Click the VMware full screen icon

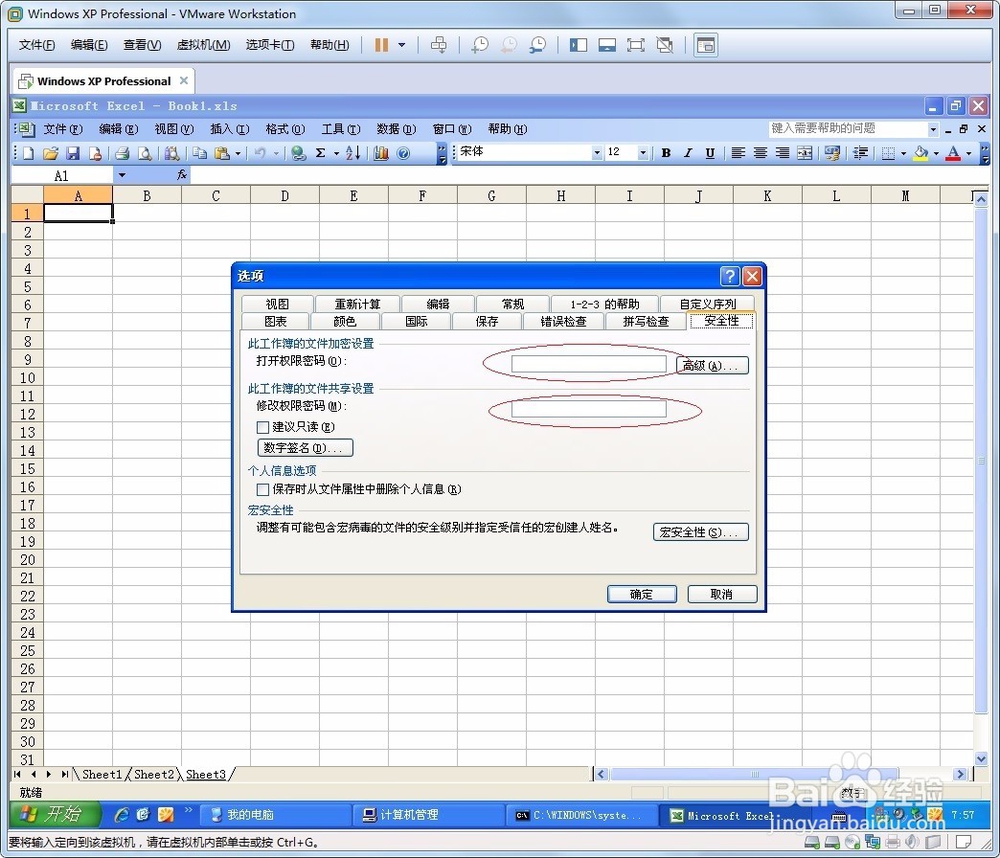tap(635, 45)
